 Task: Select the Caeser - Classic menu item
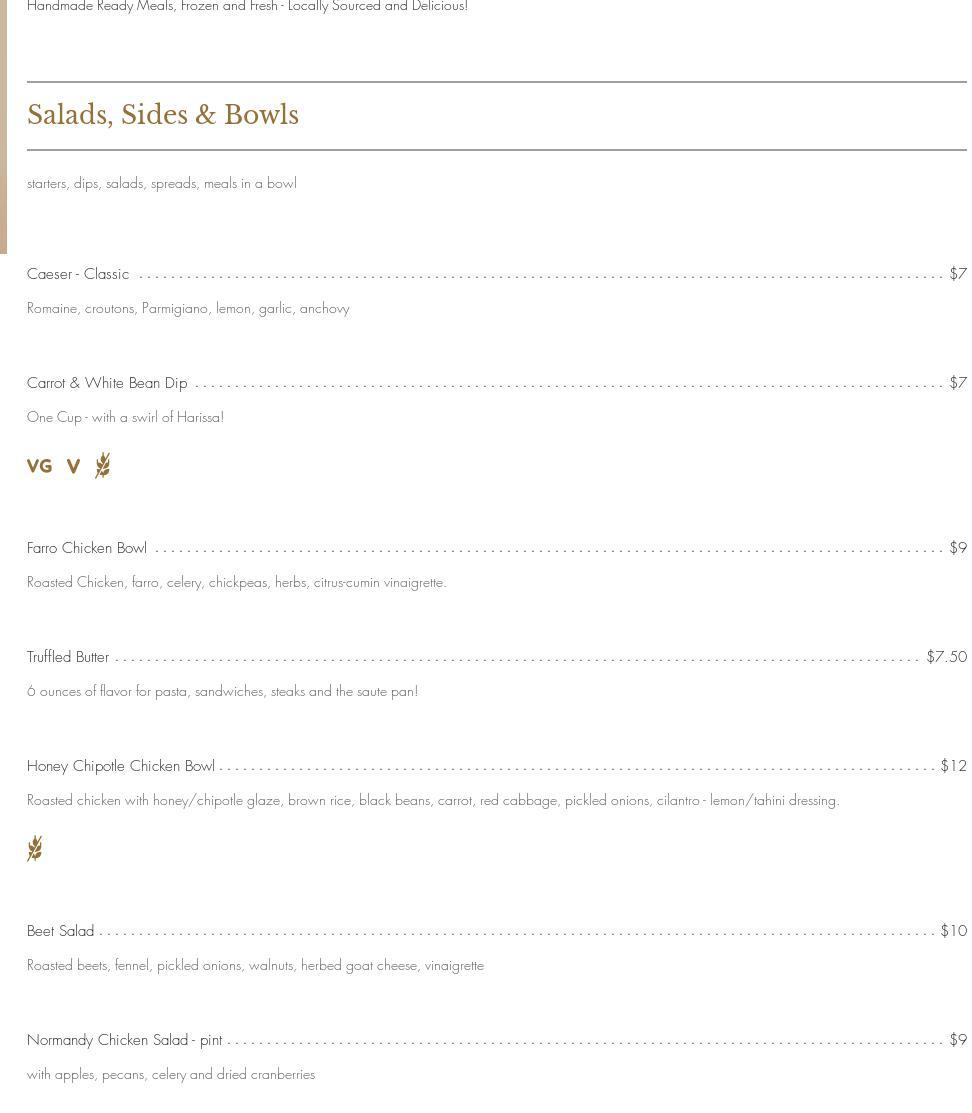coord(78,274)
